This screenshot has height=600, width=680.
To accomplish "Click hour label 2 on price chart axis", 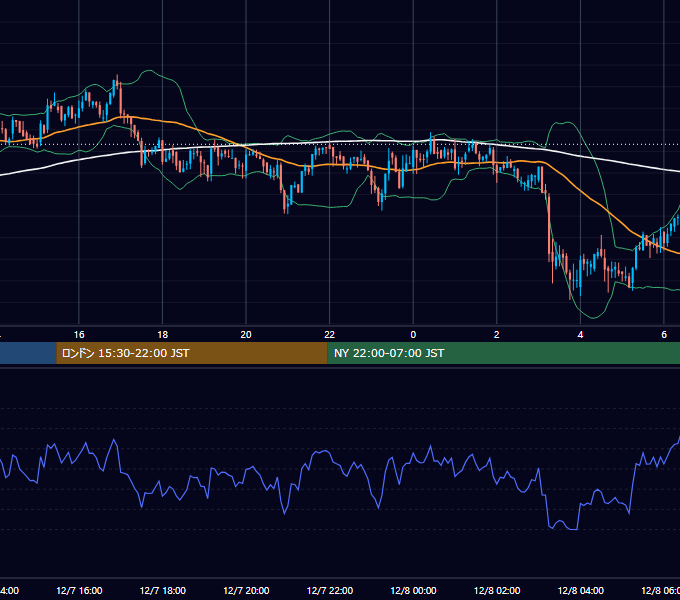I will tap(497, 335).
